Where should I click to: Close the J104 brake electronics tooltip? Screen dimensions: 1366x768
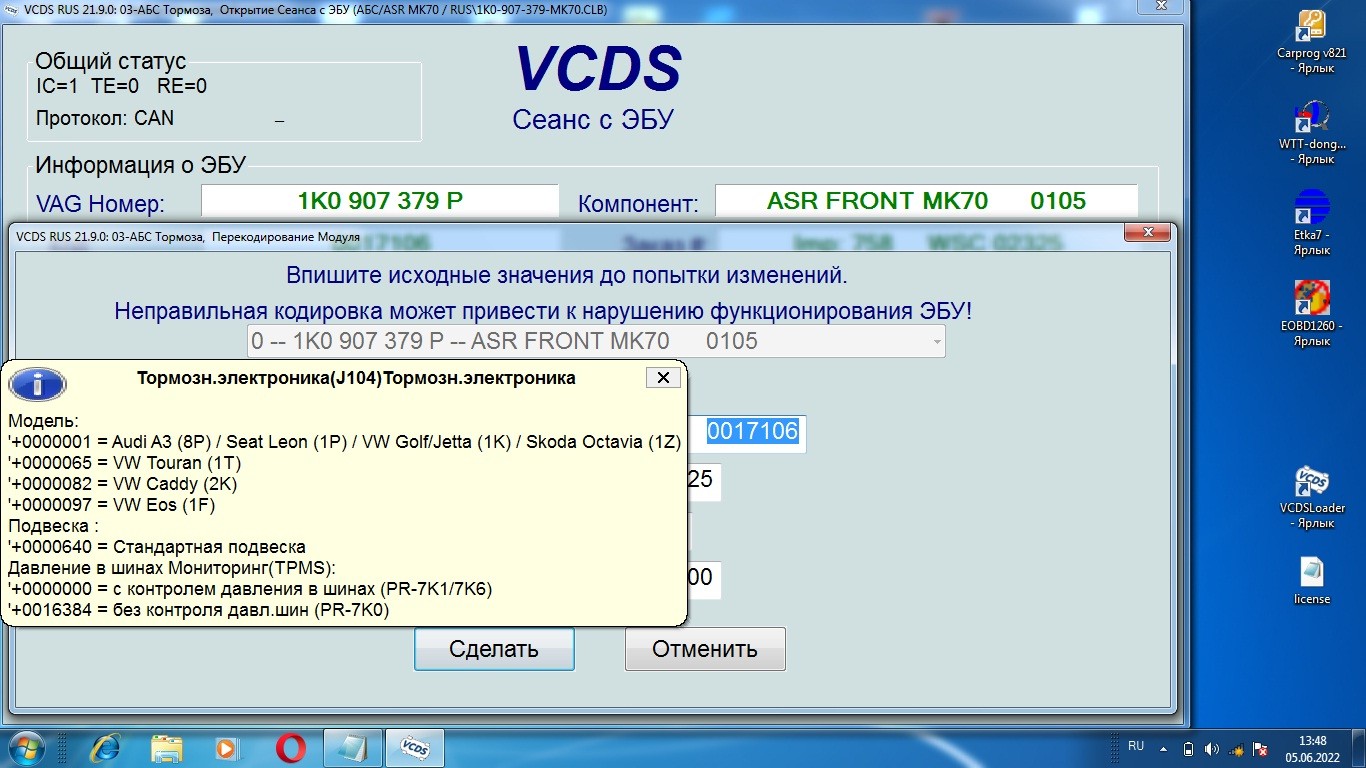pyautogui.click(x=664, y=378)
